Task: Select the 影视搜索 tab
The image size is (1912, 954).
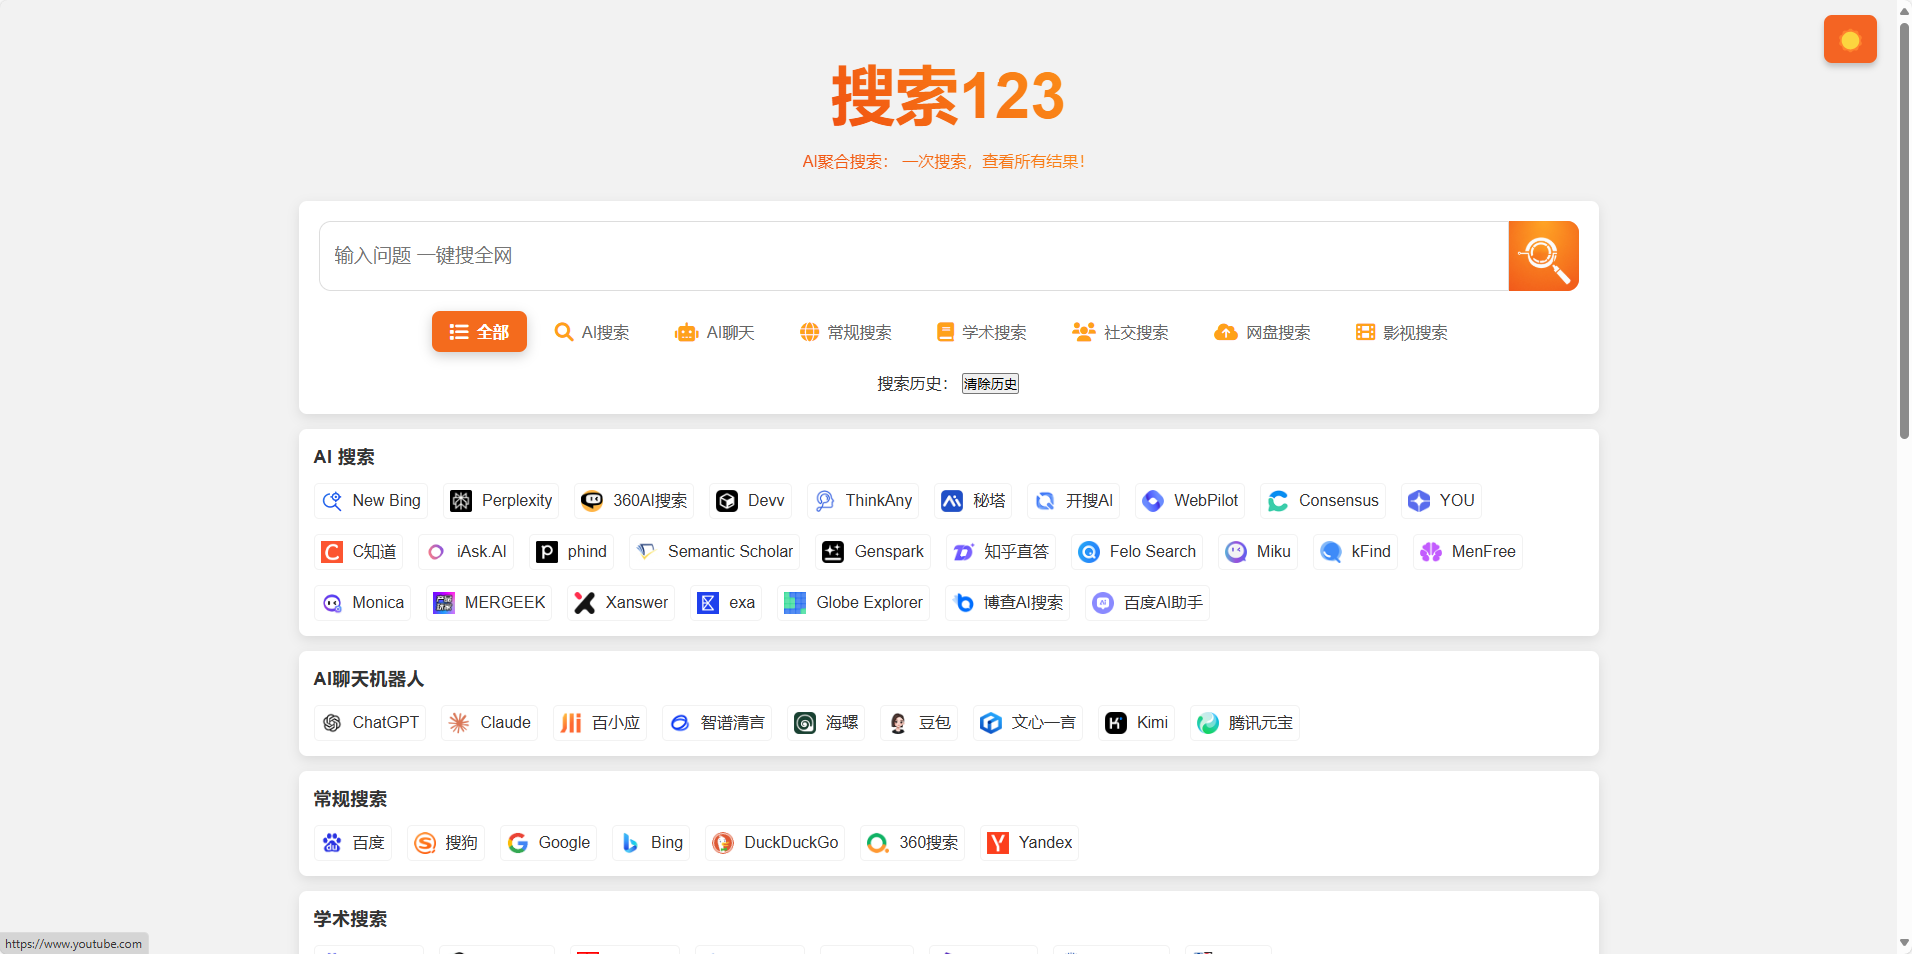Action: pos(1401,332)
